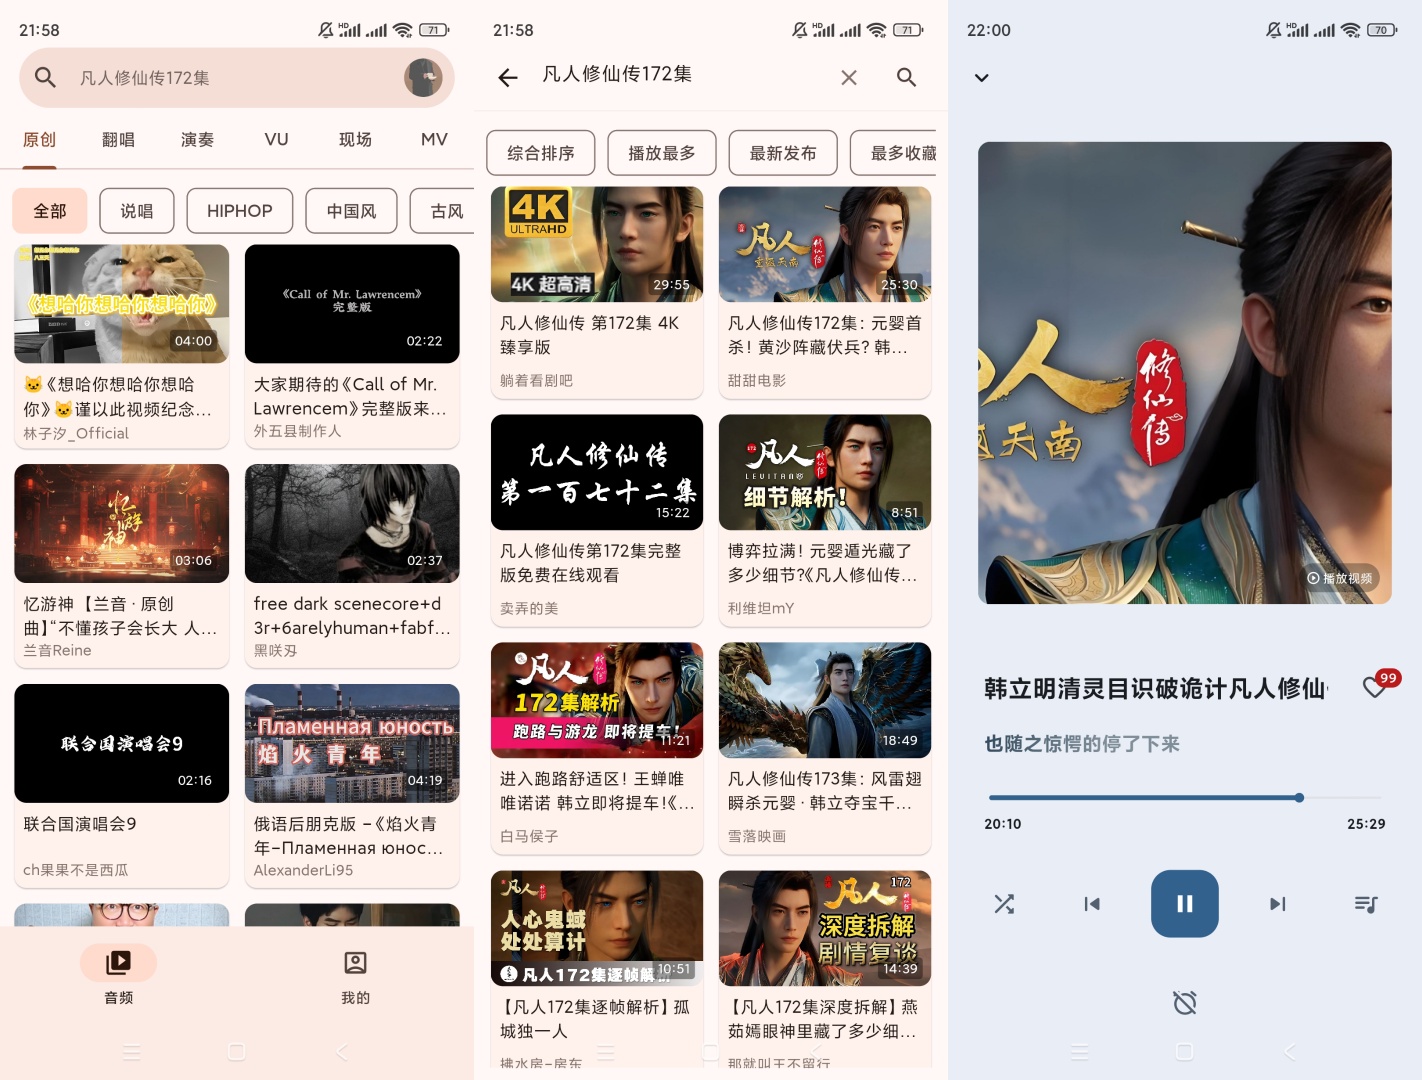Open the playlist queue icon

coord(1366,904)
